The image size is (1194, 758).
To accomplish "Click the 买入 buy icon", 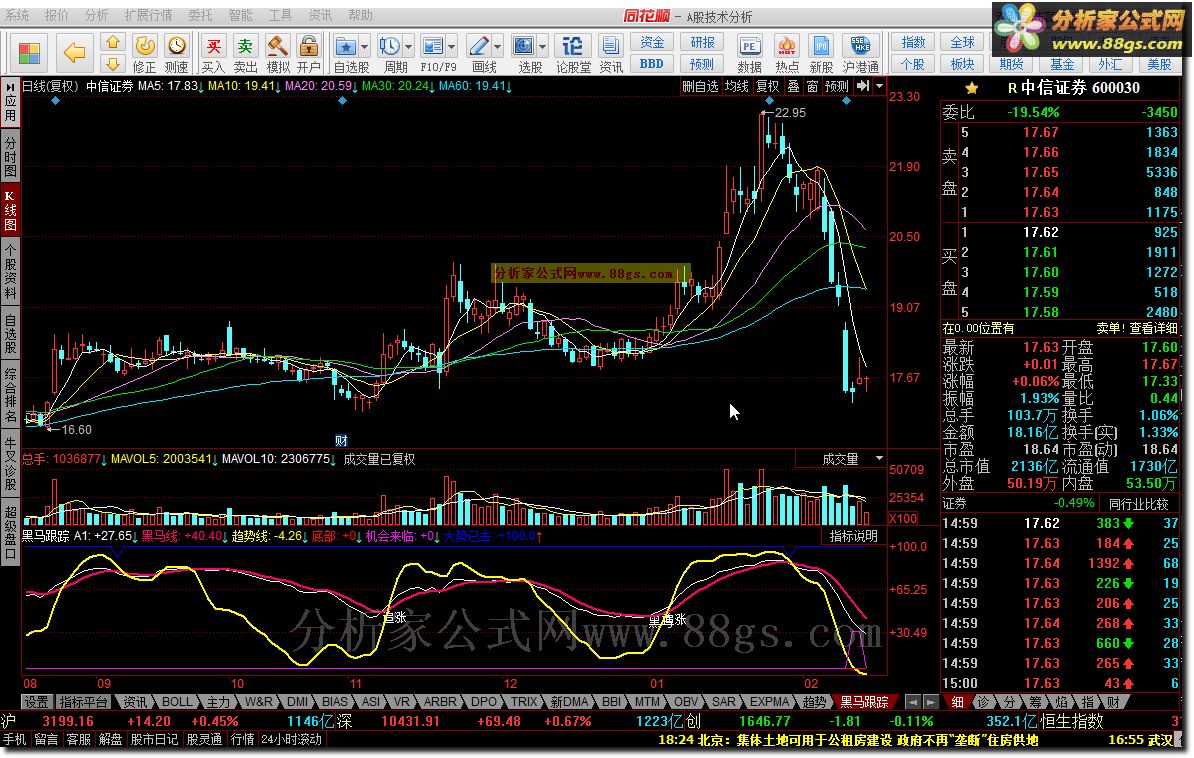I will coord(213,53).
